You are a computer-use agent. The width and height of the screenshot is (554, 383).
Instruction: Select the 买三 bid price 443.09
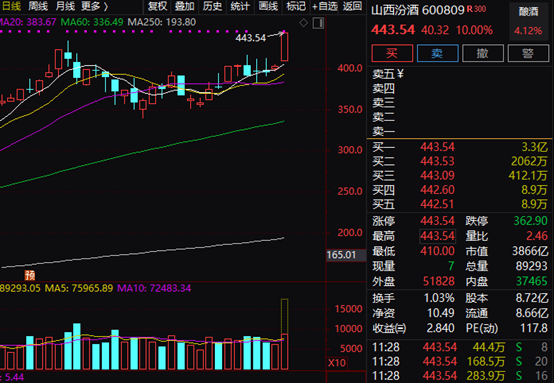click(x=437, y=176)
